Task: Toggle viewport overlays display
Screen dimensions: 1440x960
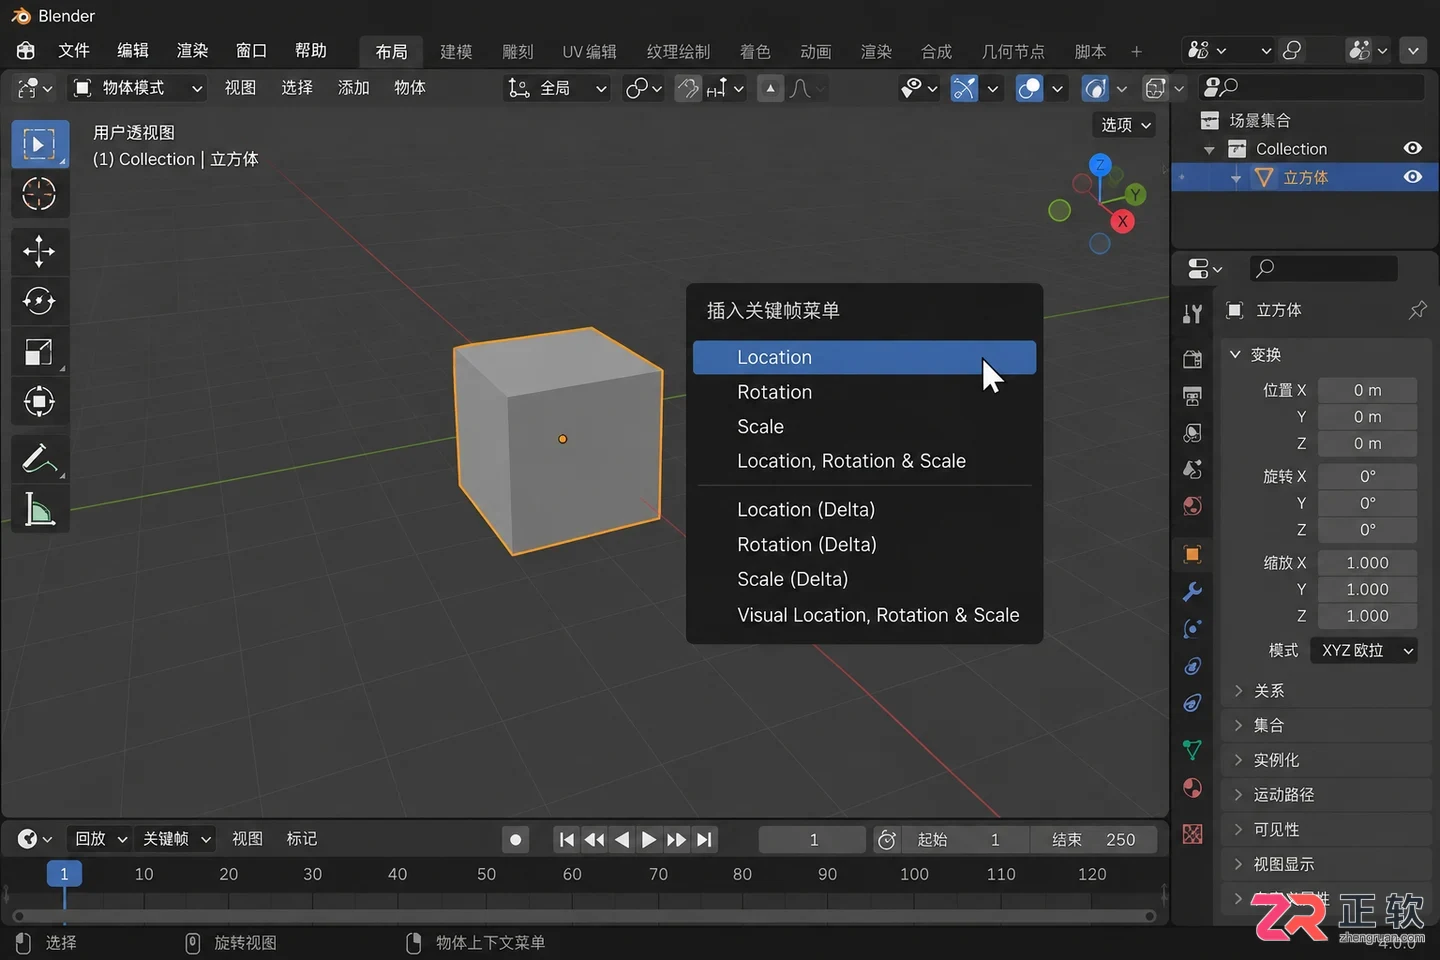Action: (1029, 89)
